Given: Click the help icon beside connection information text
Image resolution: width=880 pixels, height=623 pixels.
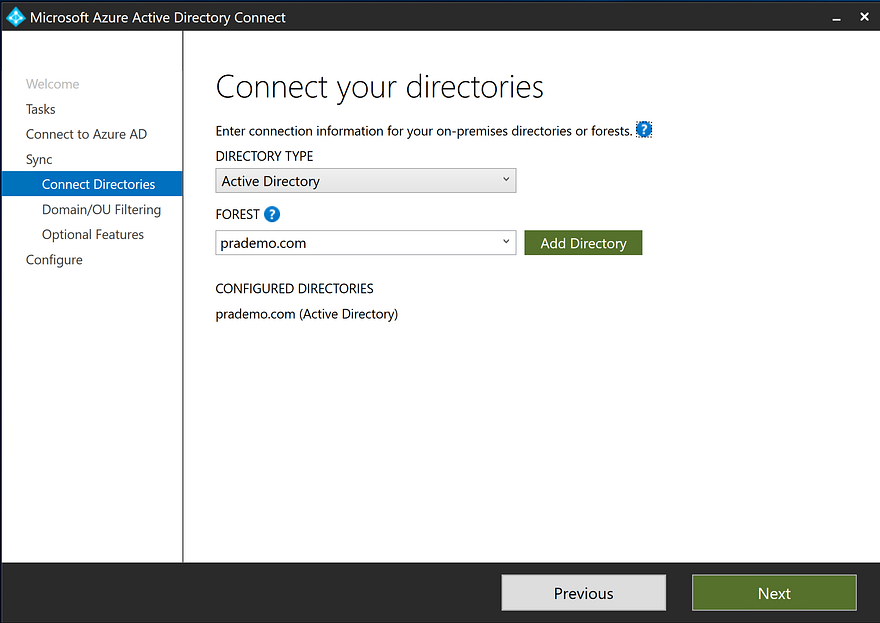Looking at the screenshot, I should coord(644,130).
